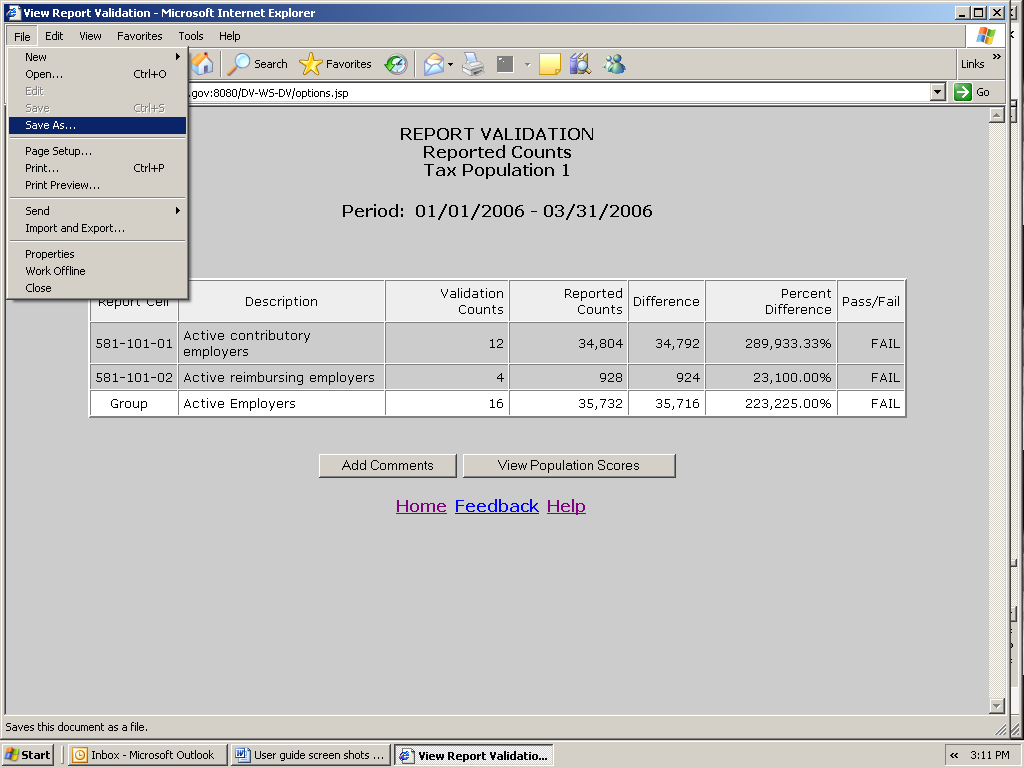Switch to Inbox - Microsoft Outlook
The width and height of the screenshot is (1024, 768).
tap(148, 755)
